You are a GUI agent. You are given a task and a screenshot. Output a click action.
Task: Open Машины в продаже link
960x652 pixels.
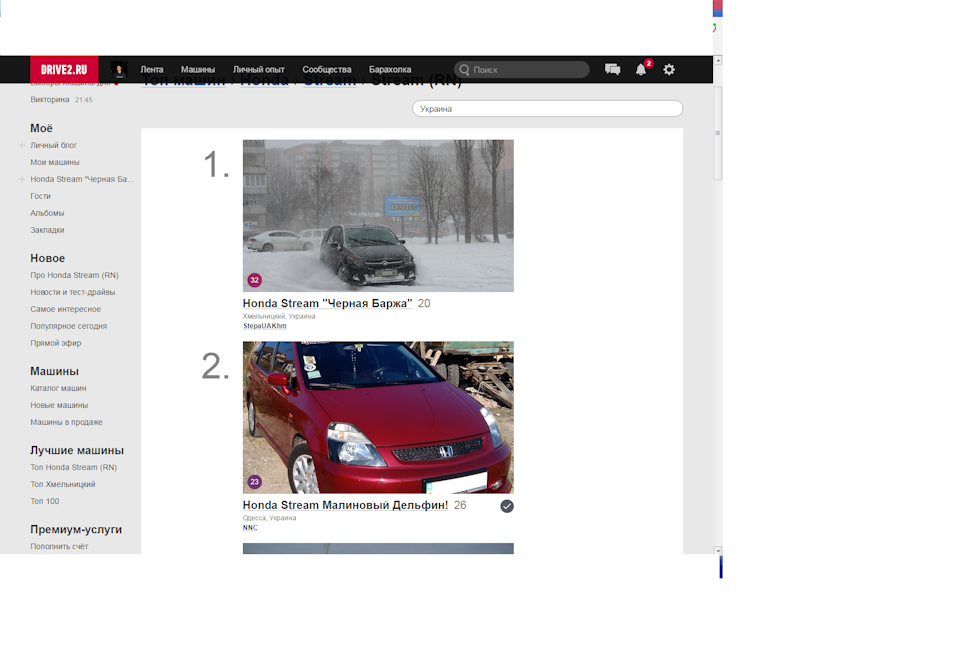coord(67,422)
